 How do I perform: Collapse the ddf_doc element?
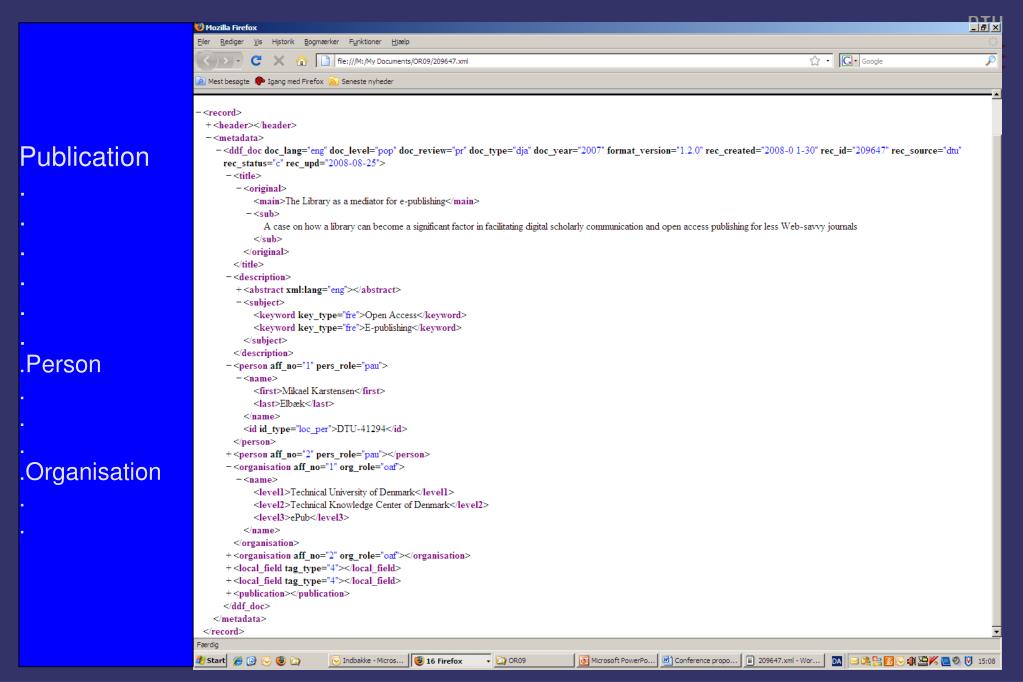tap(219, 151)
